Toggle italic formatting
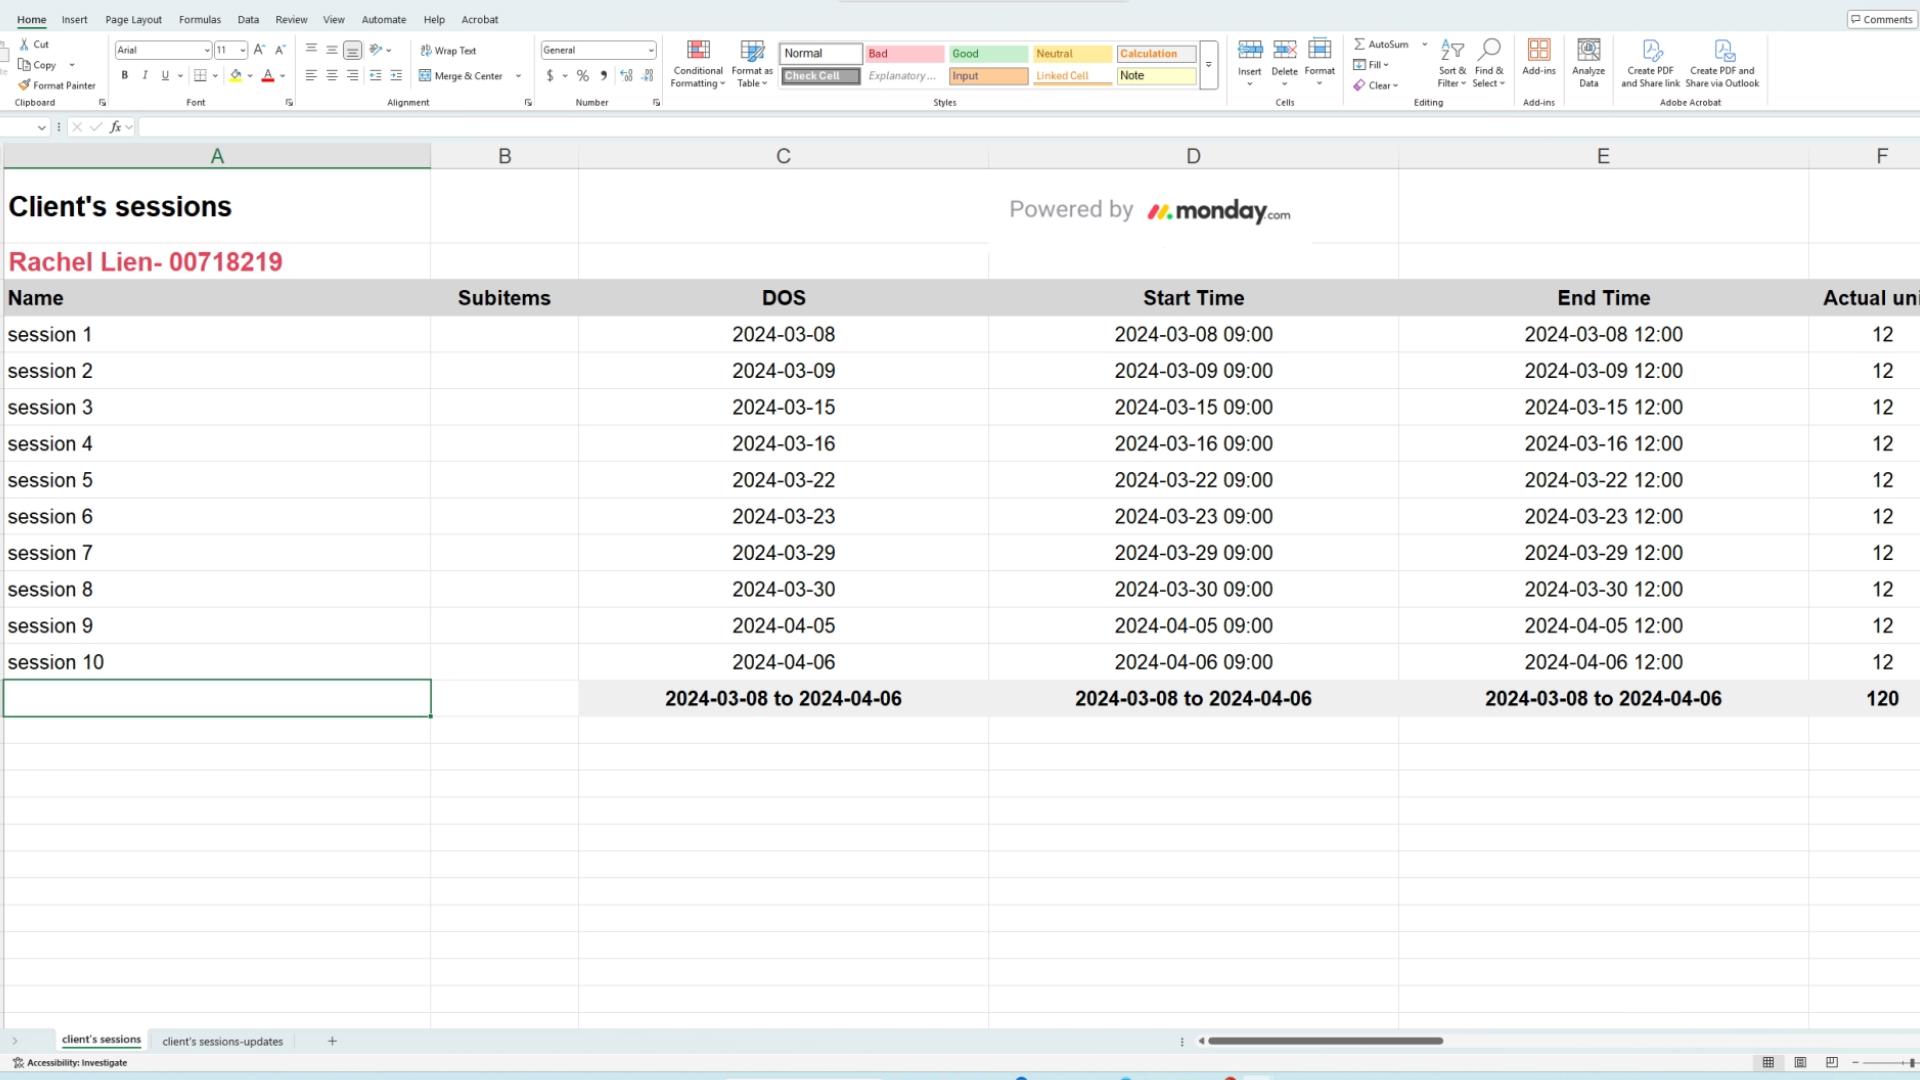This screenshot has width=1920, height=1080. (x=145, y=76)
